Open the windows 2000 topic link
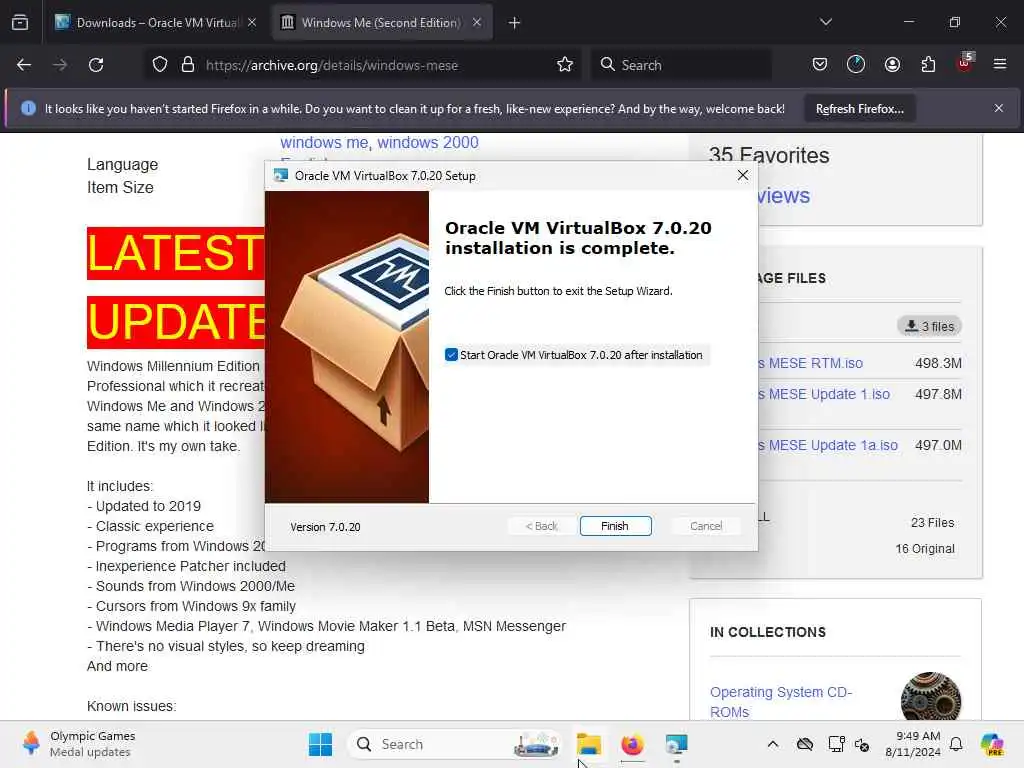 428,142
